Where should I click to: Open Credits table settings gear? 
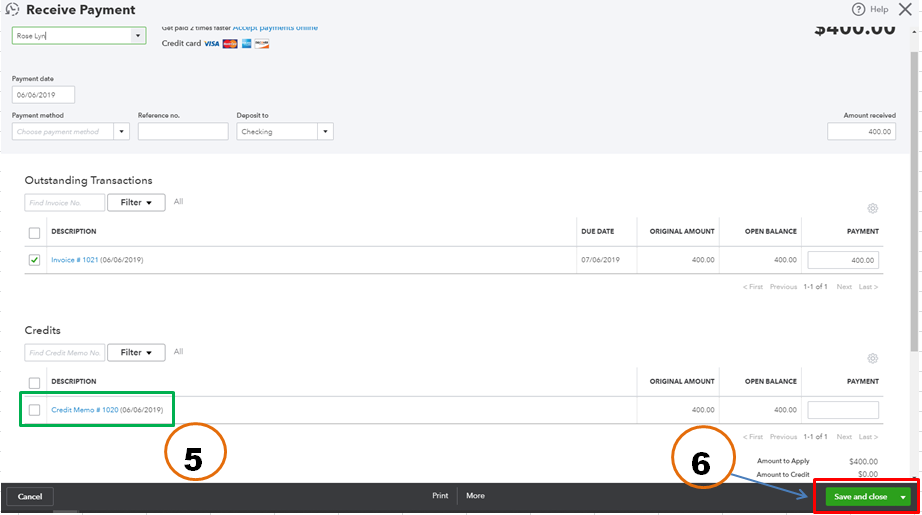pyautogui.click(x=873, y=358)
